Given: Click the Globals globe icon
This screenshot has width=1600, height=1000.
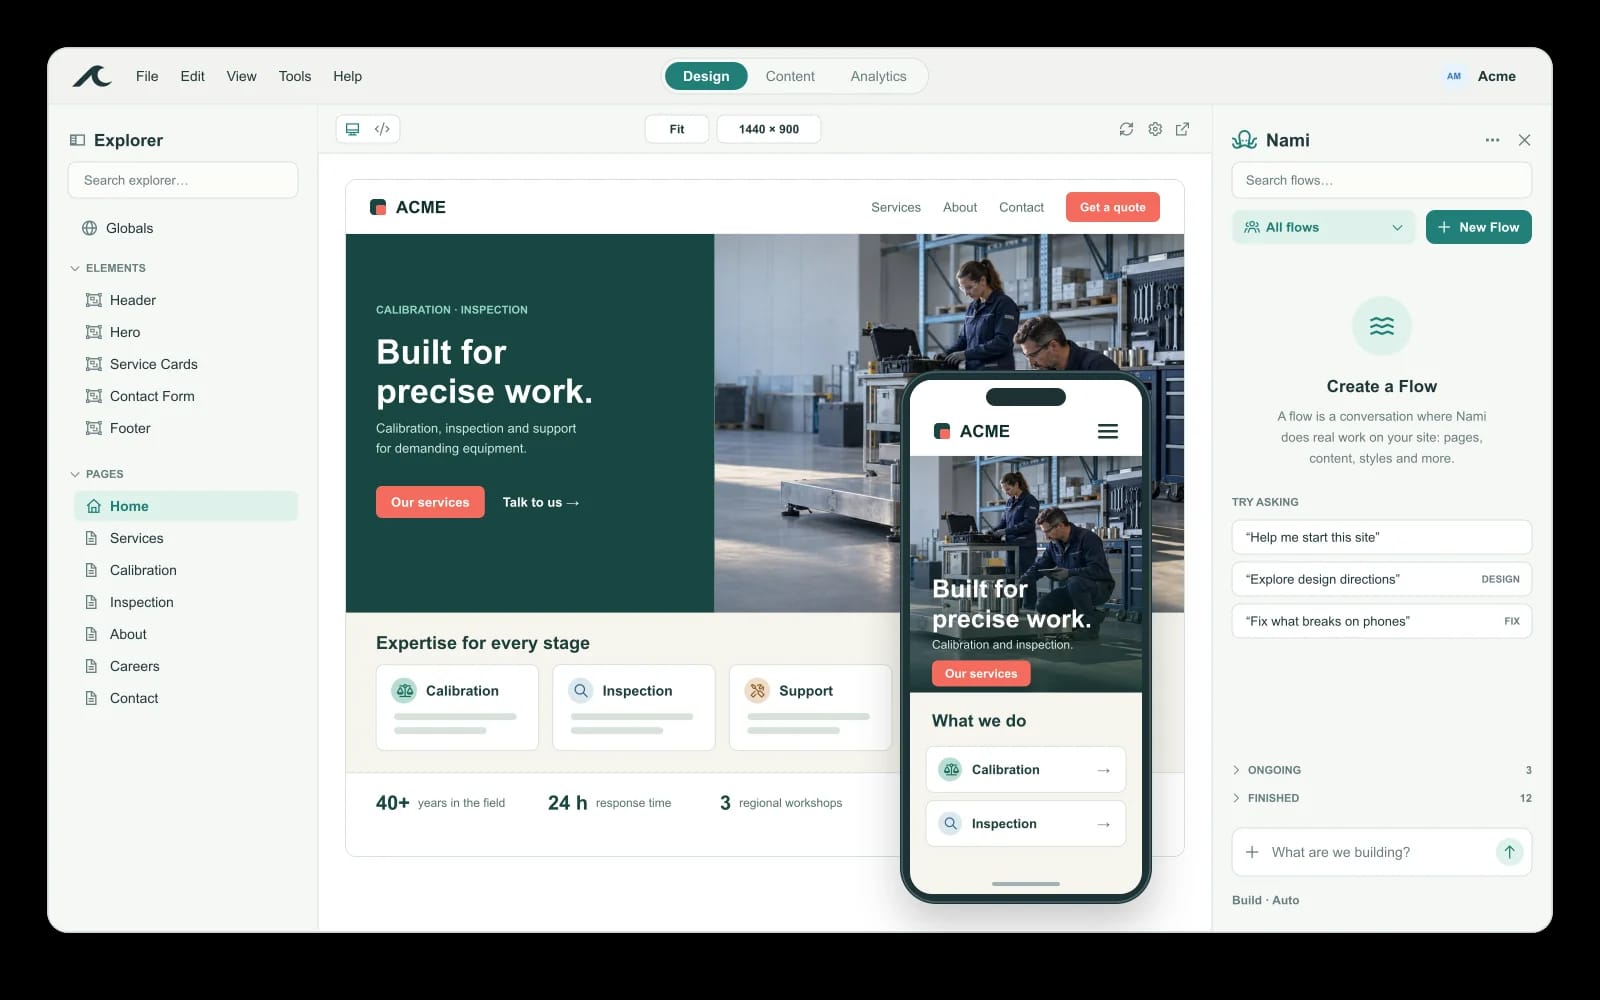Looking at the screenshot, I should [90, 228].
